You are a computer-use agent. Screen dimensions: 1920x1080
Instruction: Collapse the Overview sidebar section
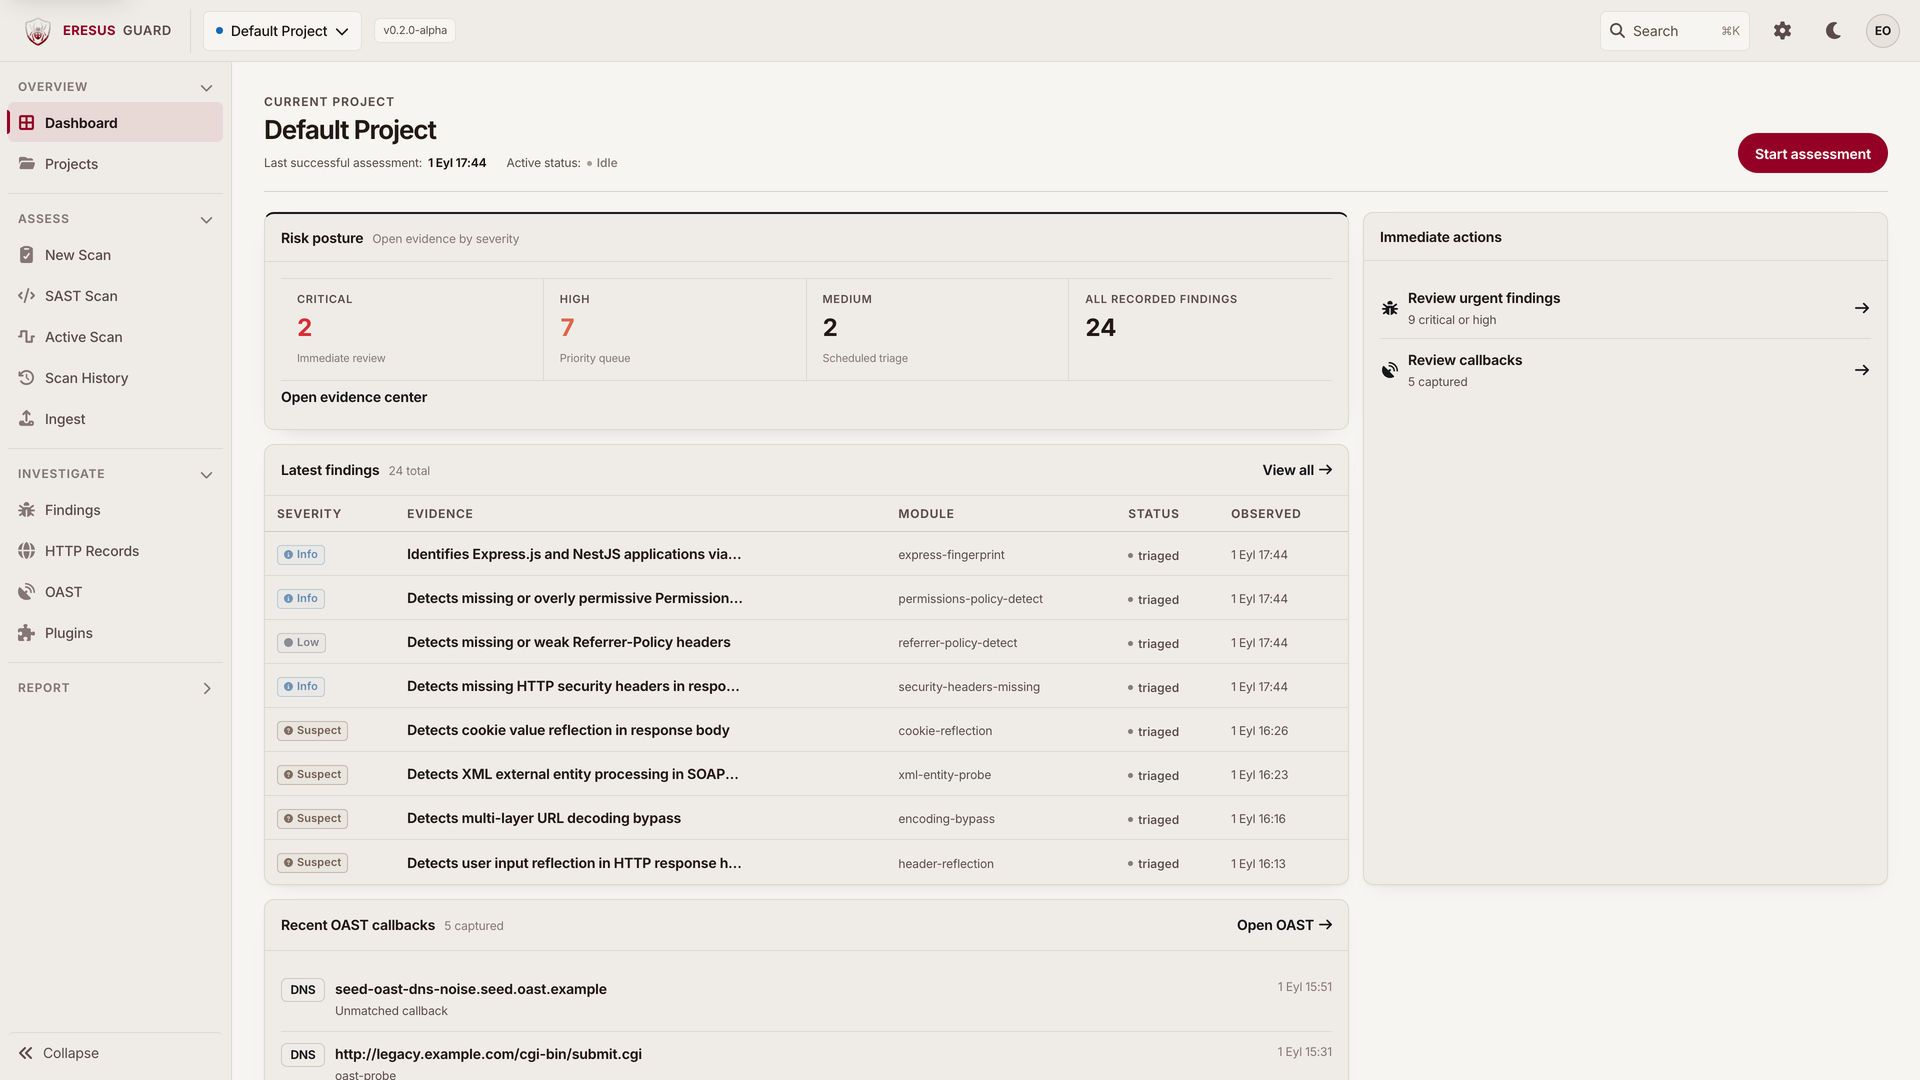206,88
